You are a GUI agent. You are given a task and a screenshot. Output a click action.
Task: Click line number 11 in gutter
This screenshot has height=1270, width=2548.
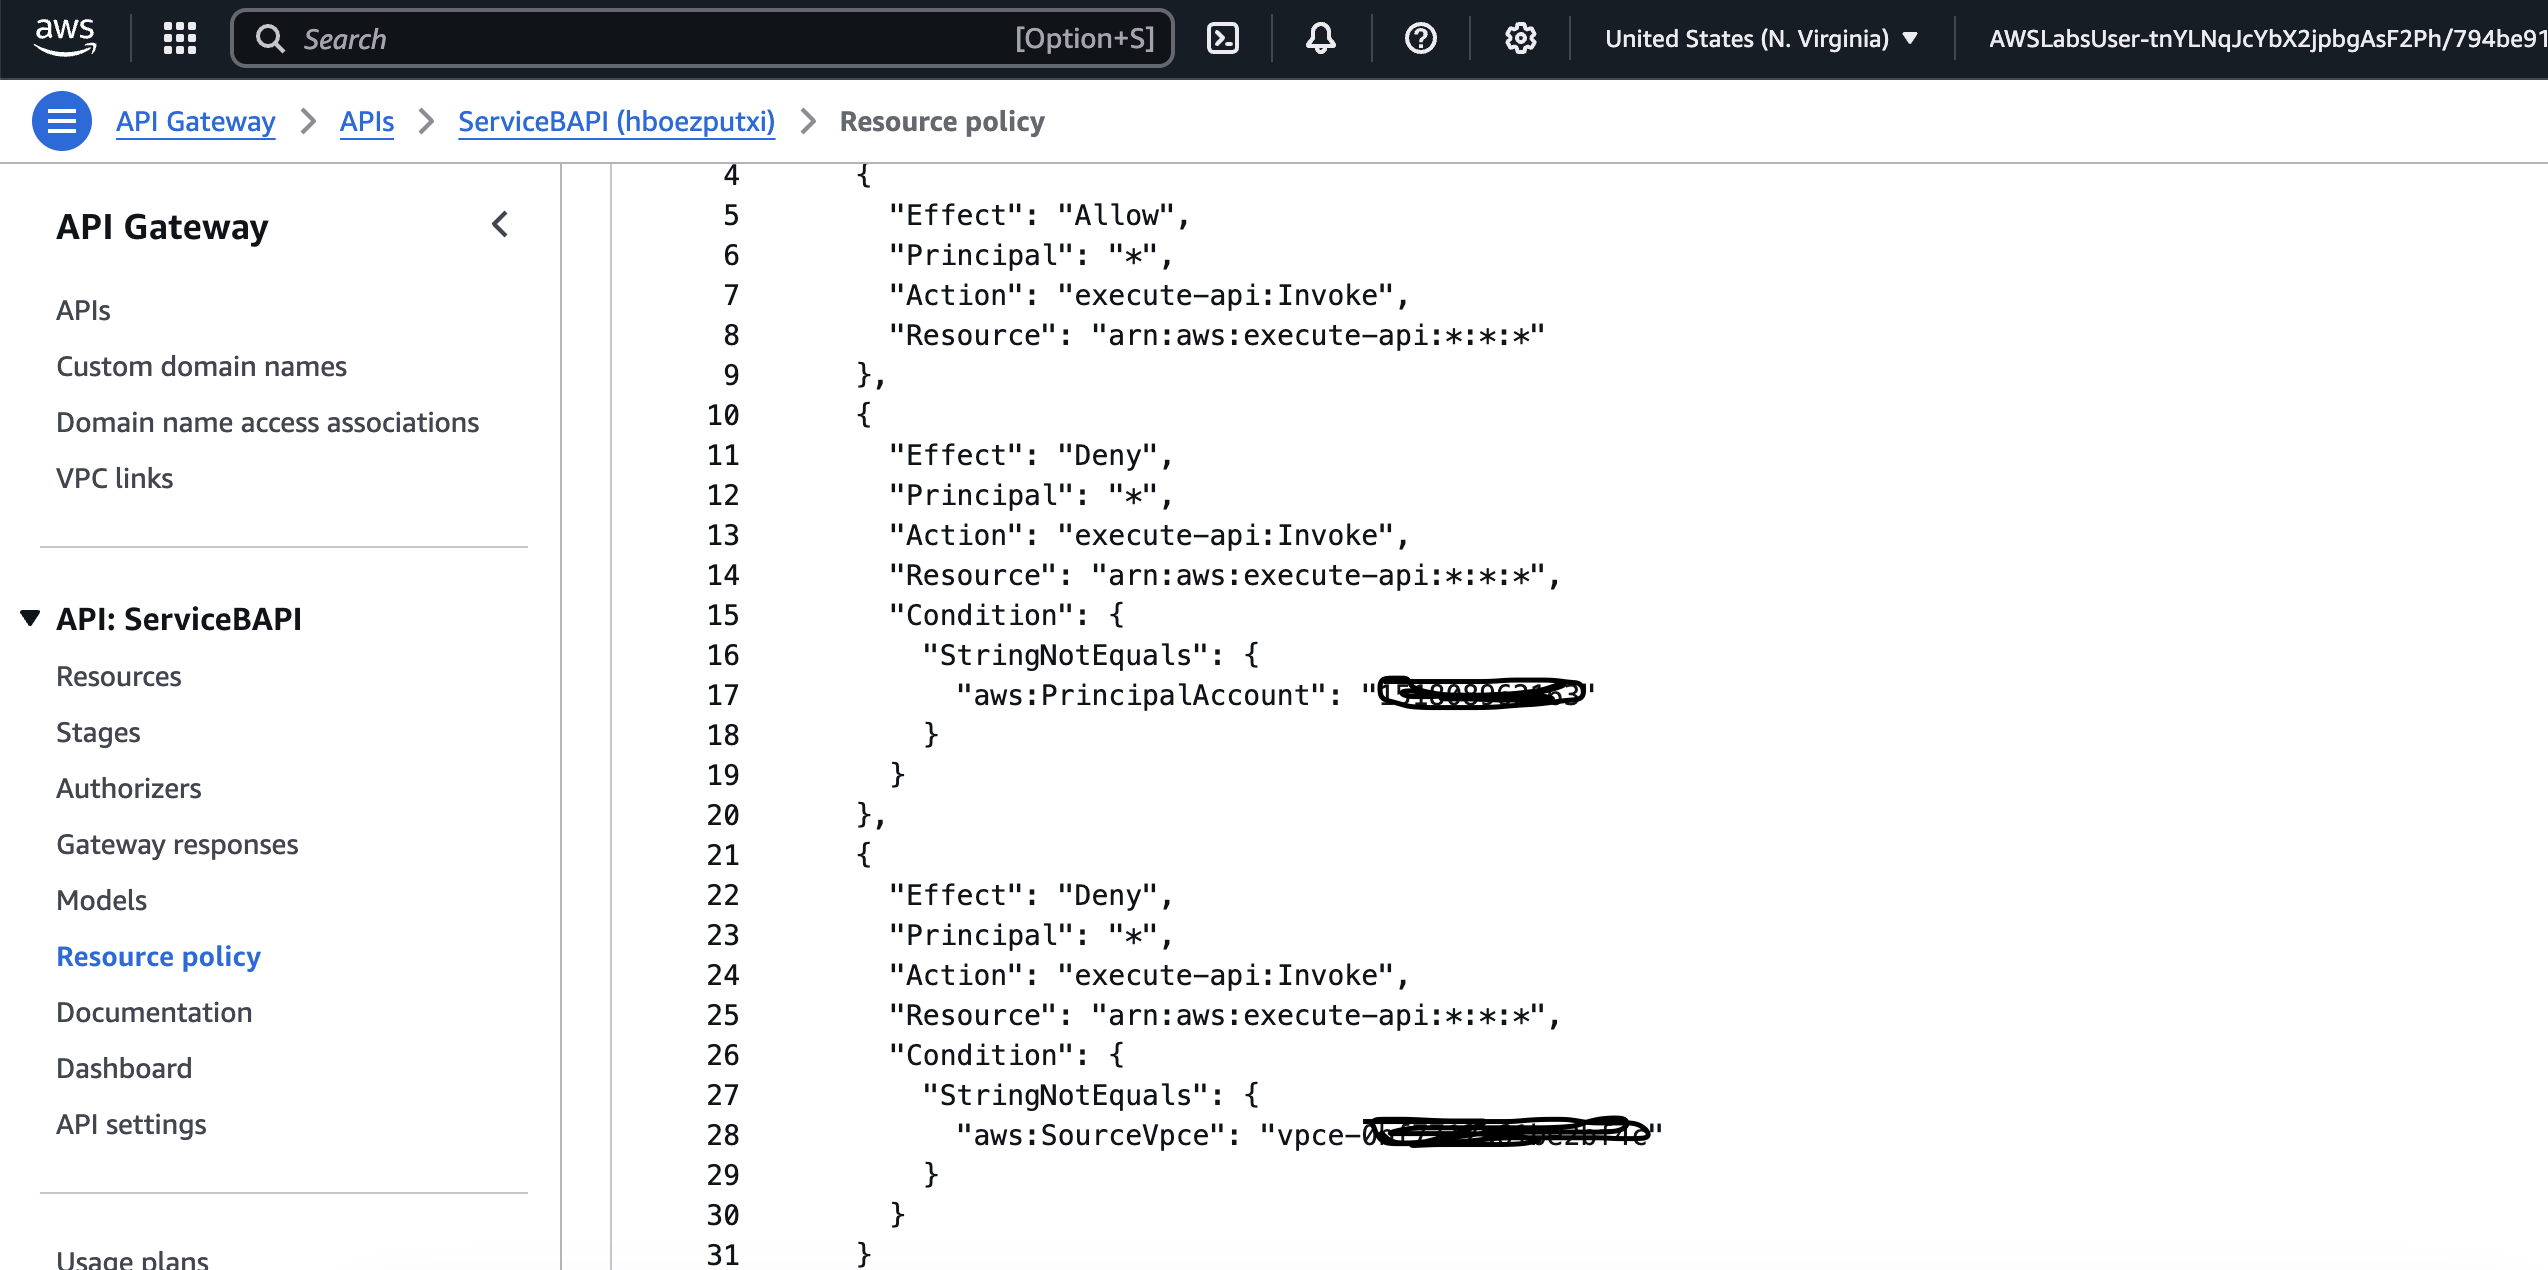[x=723, y=455]
